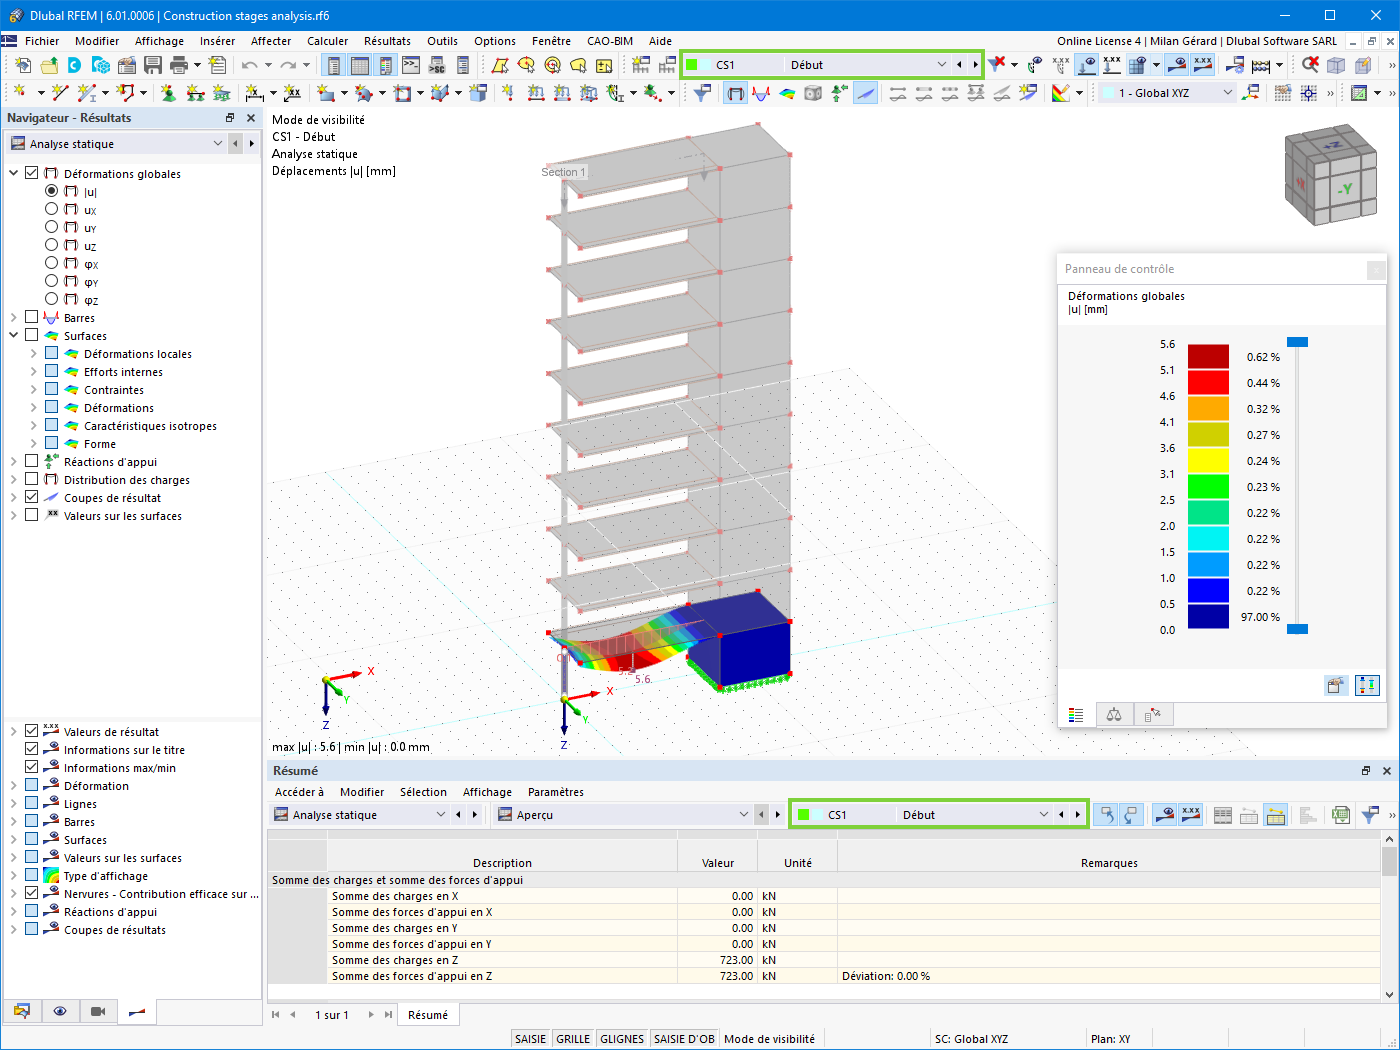The width and height of the screenshot is (1400, 1050).
Task: Open the color legend tab in control panel
Action: pyautogui.click(x=1076, y=715)
